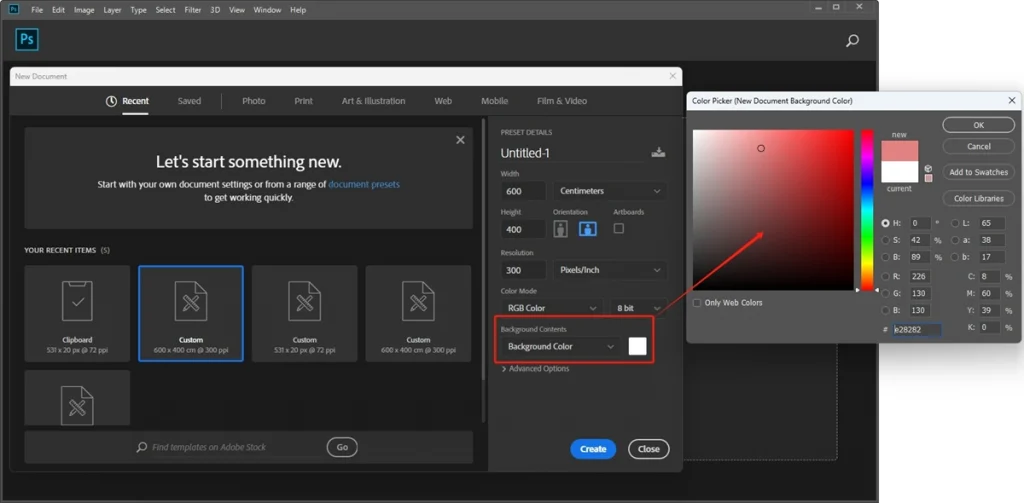This screenshot has height=503, width=1024.
Task: Expand Advanced Options section
Action: [536, 369]
